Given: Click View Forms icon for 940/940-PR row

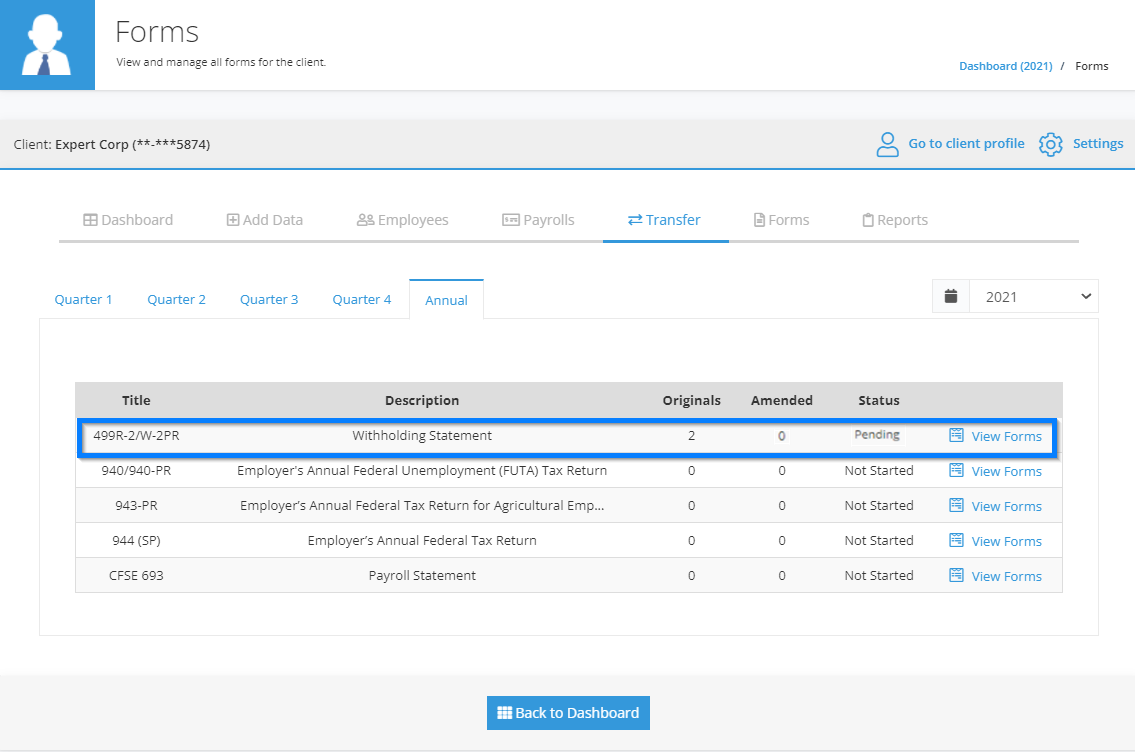Looking at the screenshot, I should 956,470.
